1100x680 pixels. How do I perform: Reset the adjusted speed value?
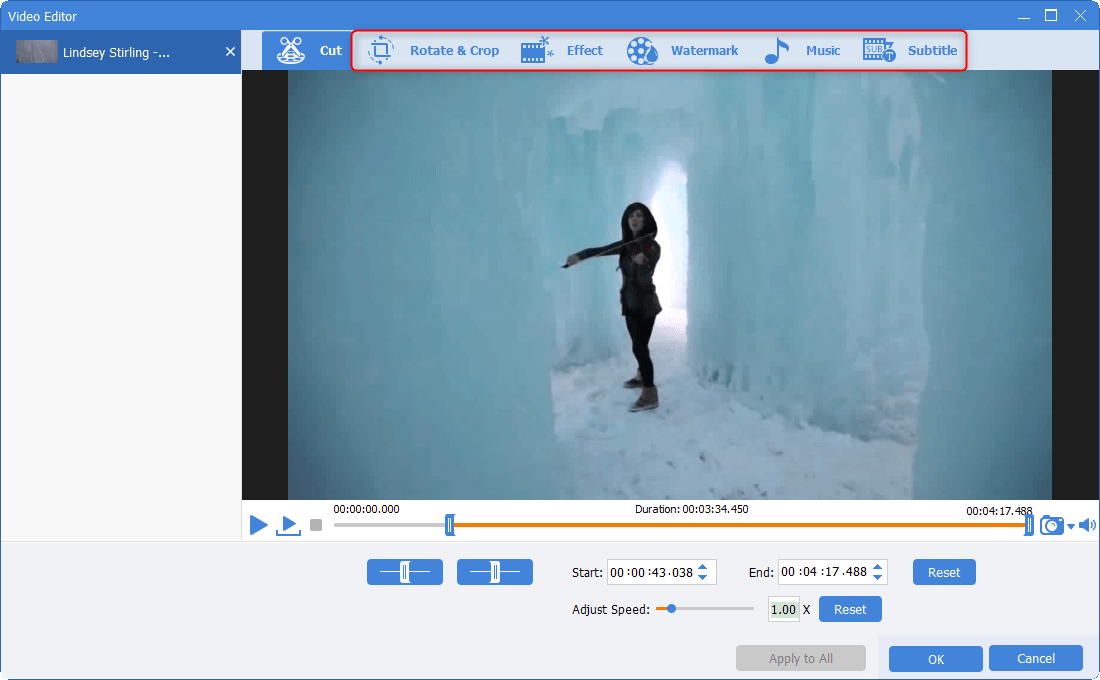click(x=849, y=609)
